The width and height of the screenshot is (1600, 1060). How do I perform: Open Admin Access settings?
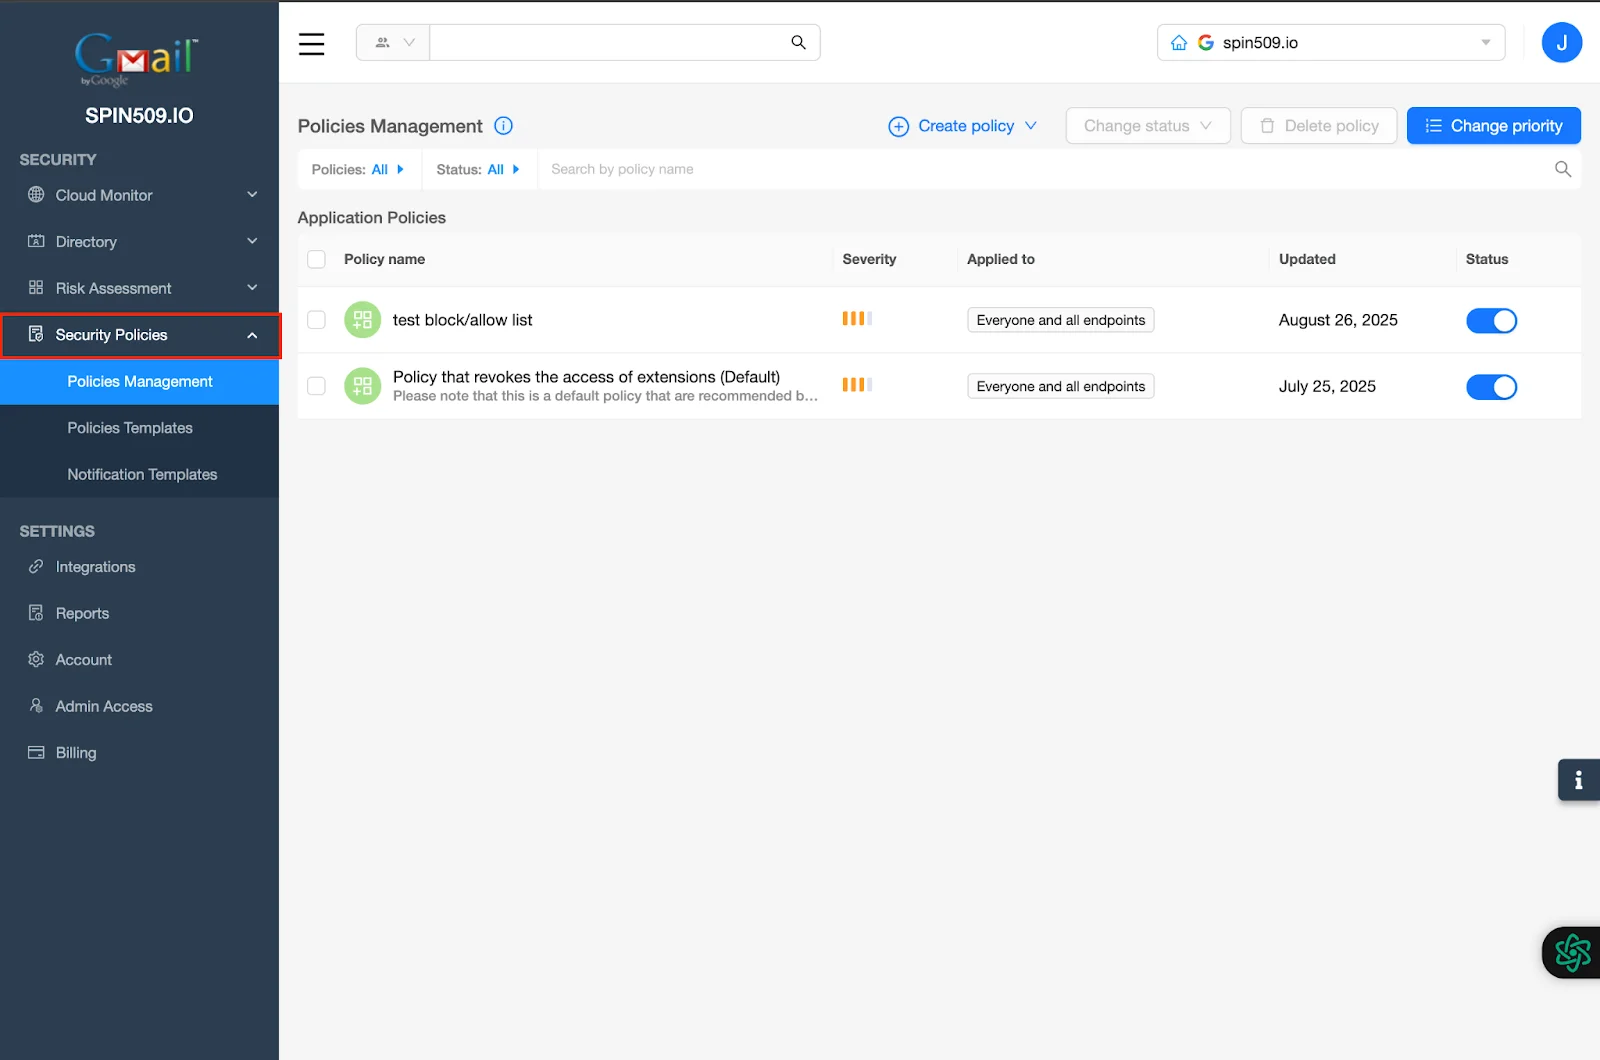click(x=103, y=705)
